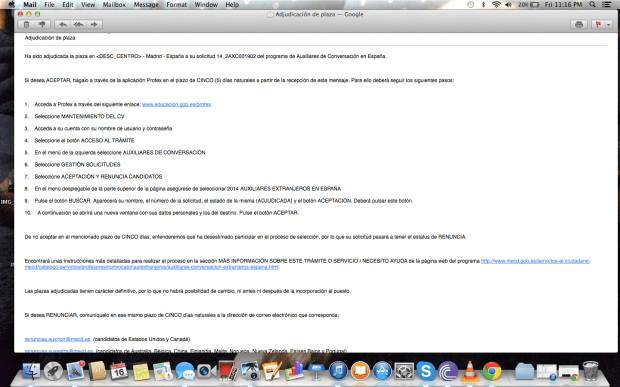Open iBooks from the Dock
The width and height of the screenshot is (620, 387).
pos(360,371)
